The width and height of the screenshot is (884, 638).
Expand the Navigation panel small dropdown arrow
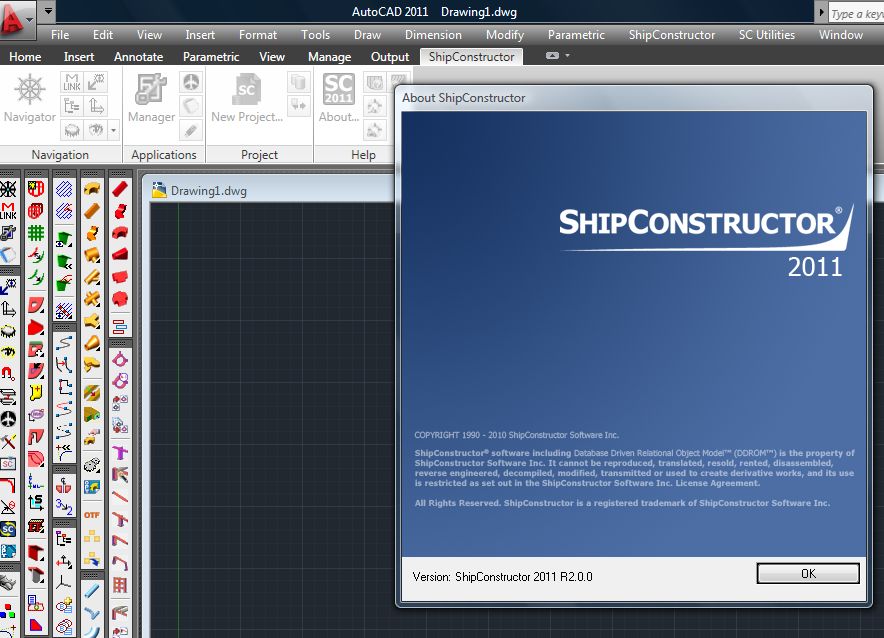pos(113,131)
